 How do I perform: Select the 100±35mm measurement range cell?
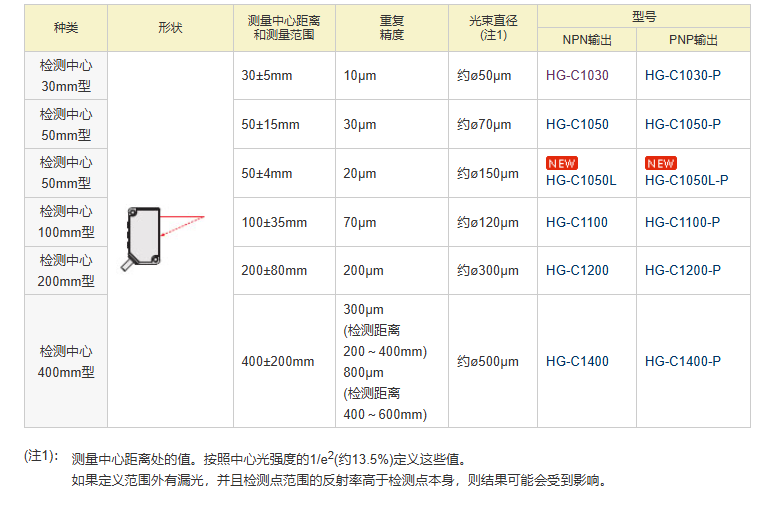284,222
